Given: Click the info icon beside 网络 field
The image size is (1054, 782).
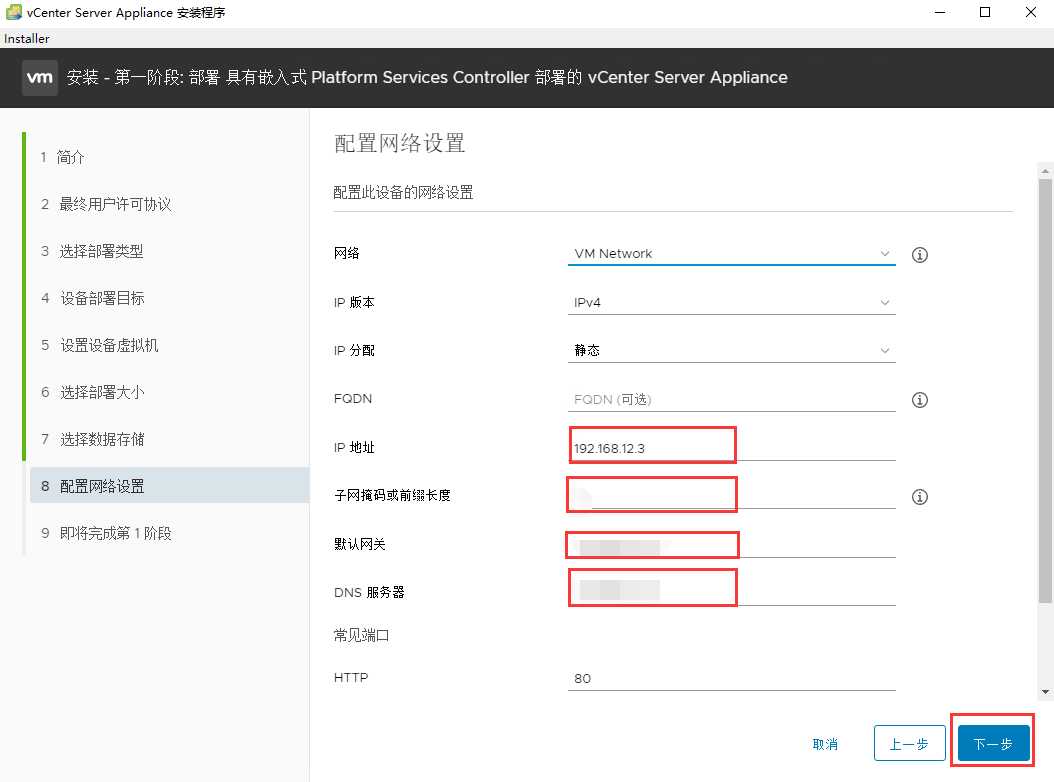Looking at the screenshot, I should tap(919, 255).
